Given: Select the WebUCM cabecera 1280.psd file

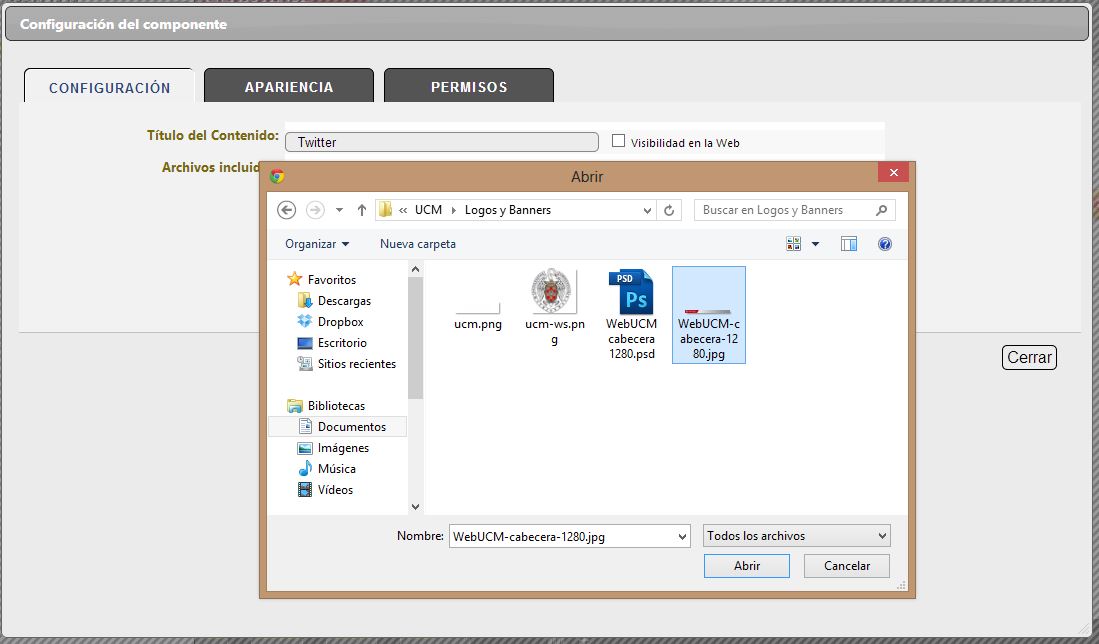Looking at the screenshot, I should pyautogui.click(x=632, y=312).
